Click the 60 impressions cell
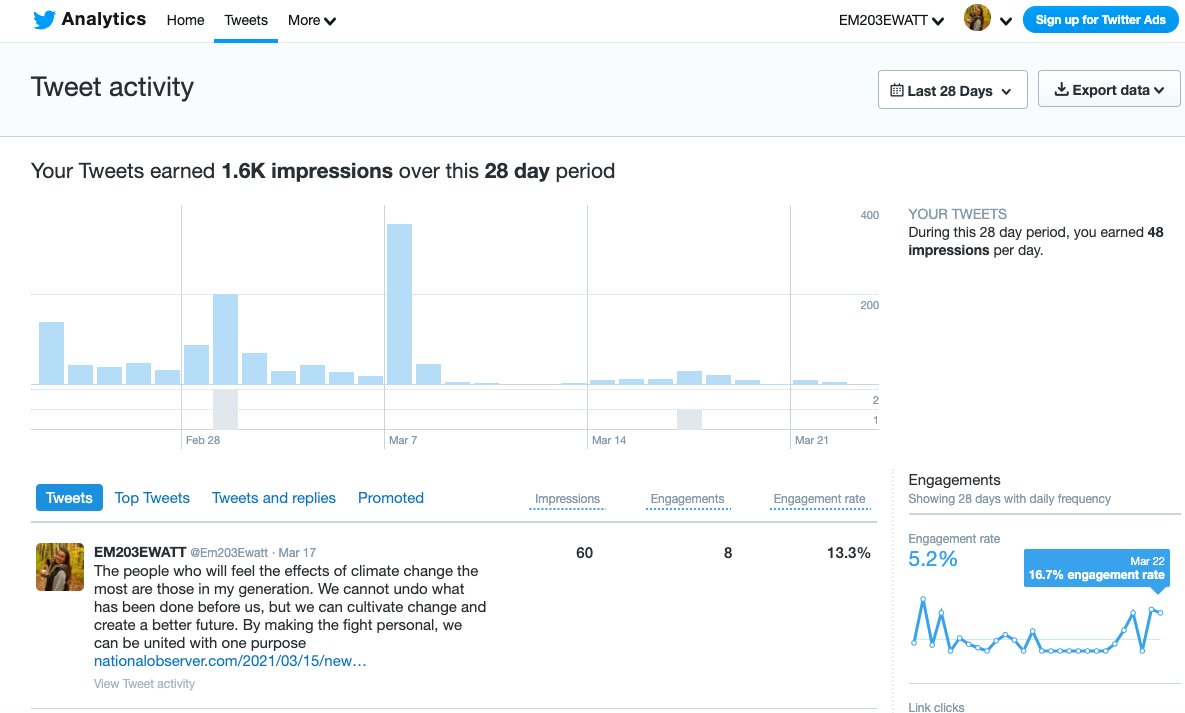The height and width of the screenshot is (713, 1185). point(584,553)
